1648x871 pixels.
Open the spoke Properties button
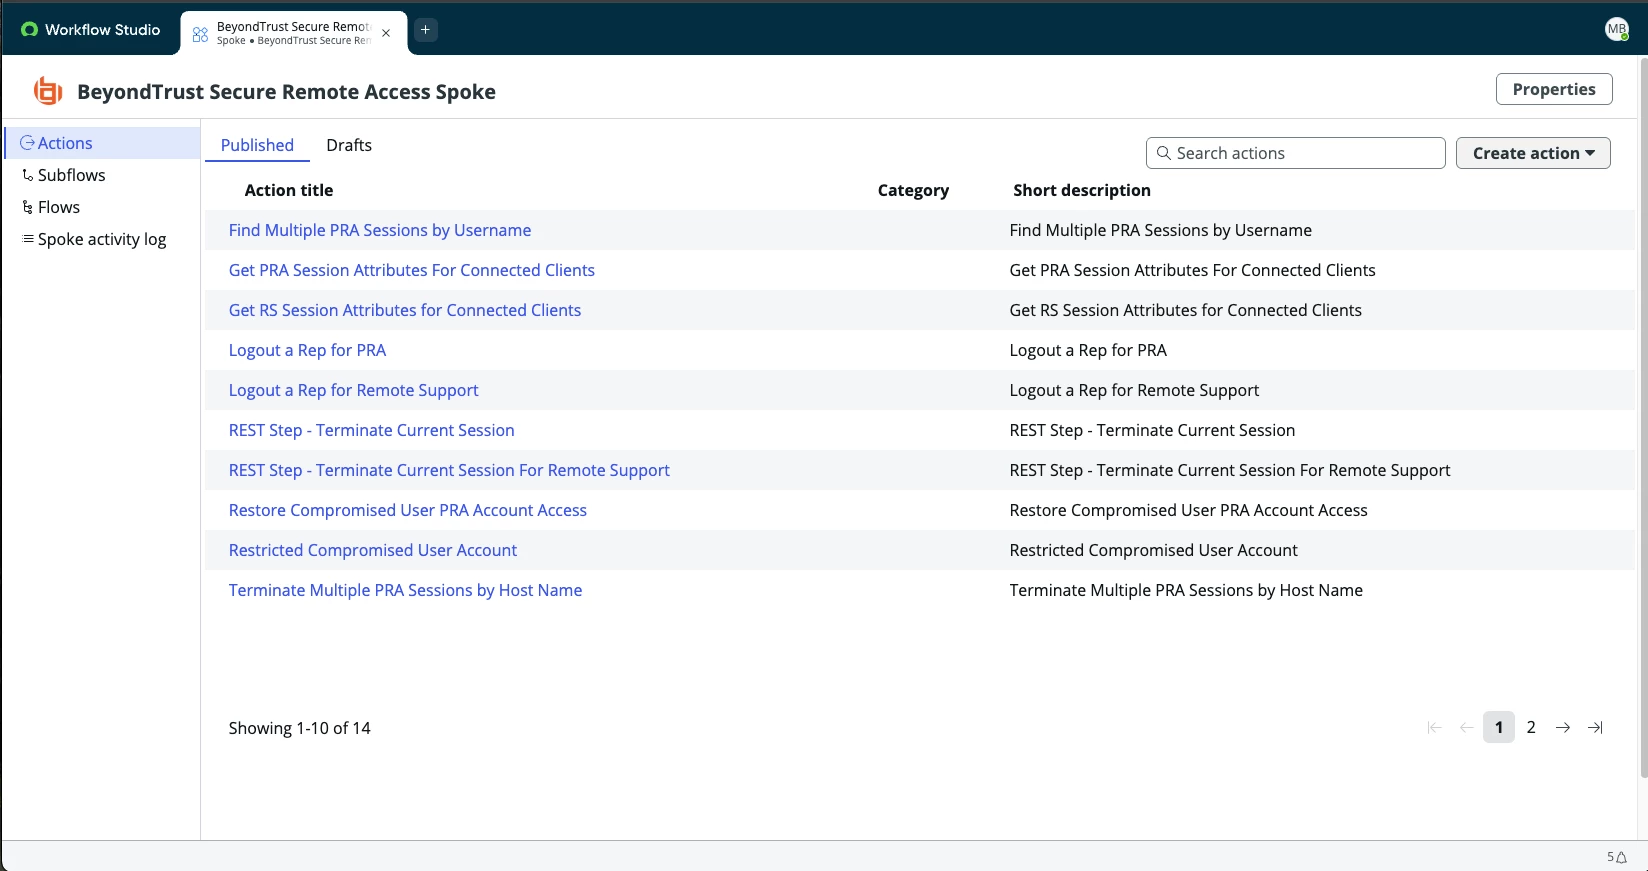coord(1554,89)
